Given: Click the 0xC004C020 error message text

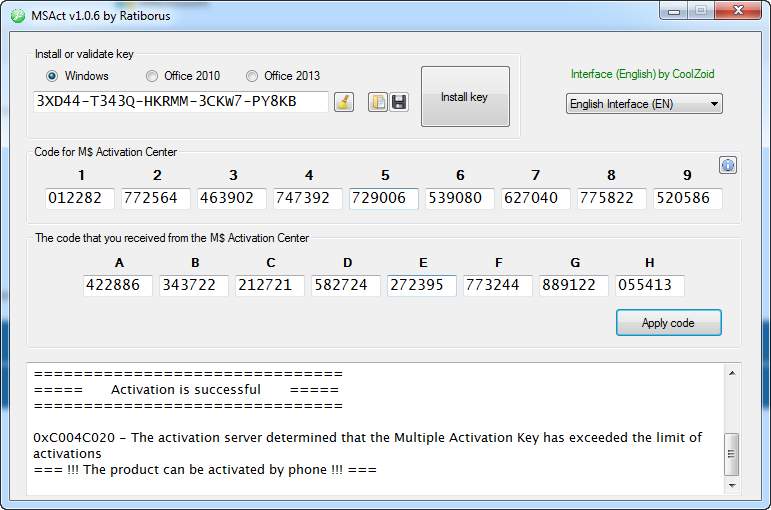Looking at the screenshot, I should [368, 445].
